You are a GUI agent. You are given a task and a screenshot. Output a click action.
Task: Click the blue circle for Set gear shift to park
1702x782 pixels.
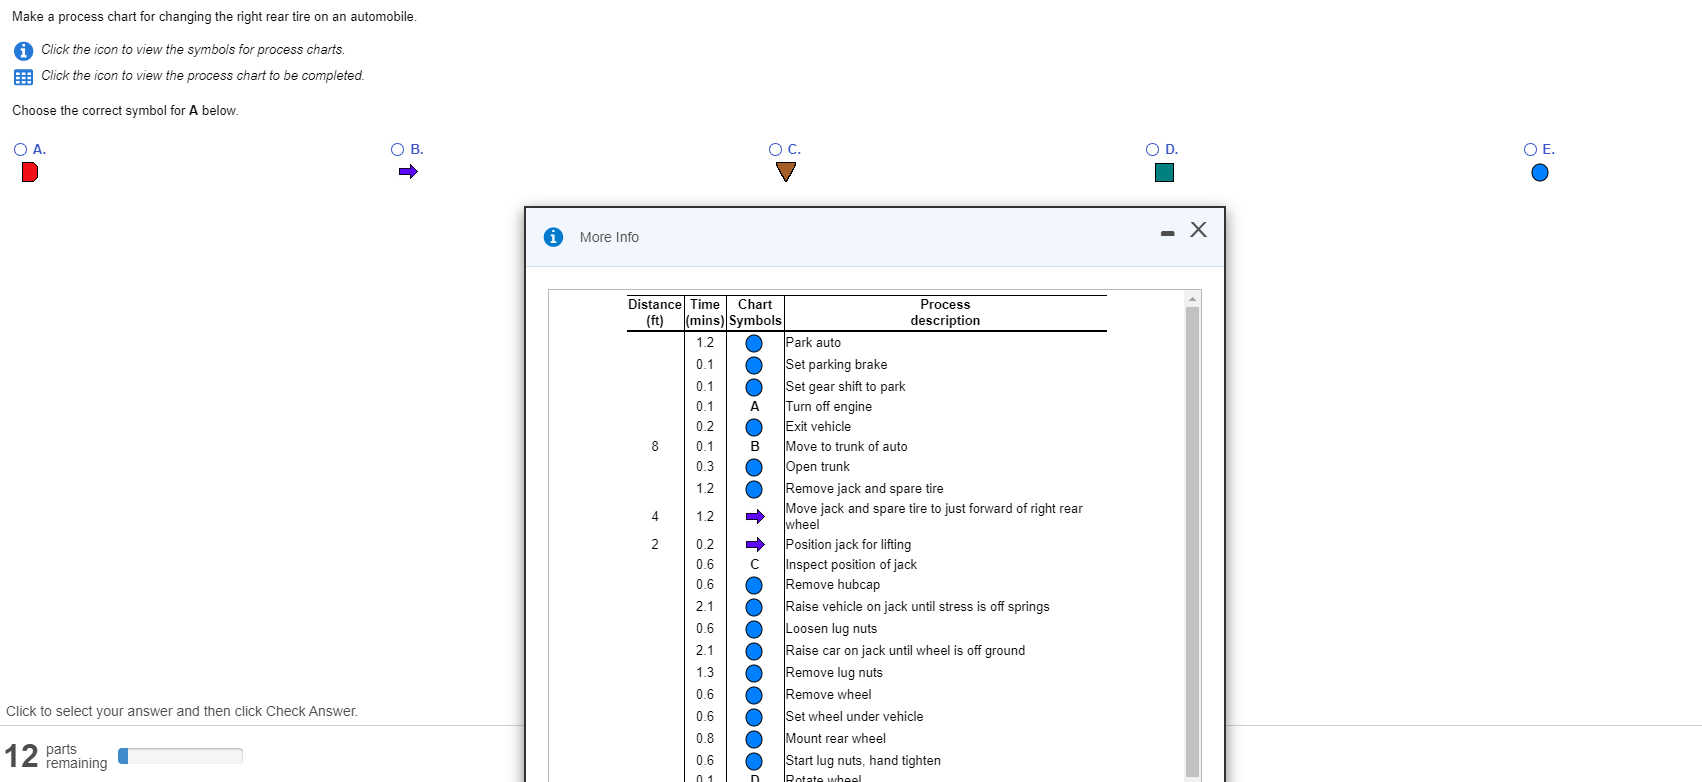click(x=754, y=387)
